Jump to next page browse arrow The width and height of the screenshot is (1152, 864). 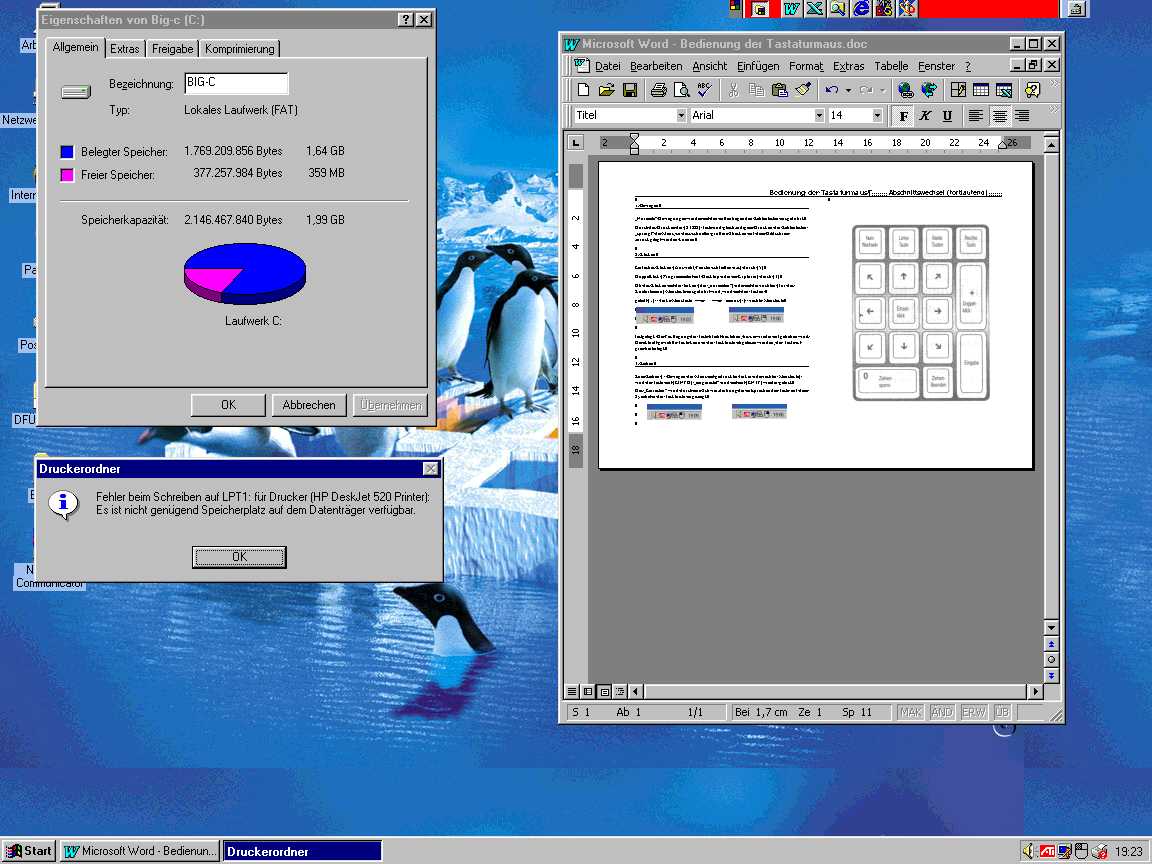pos(1051,675)
